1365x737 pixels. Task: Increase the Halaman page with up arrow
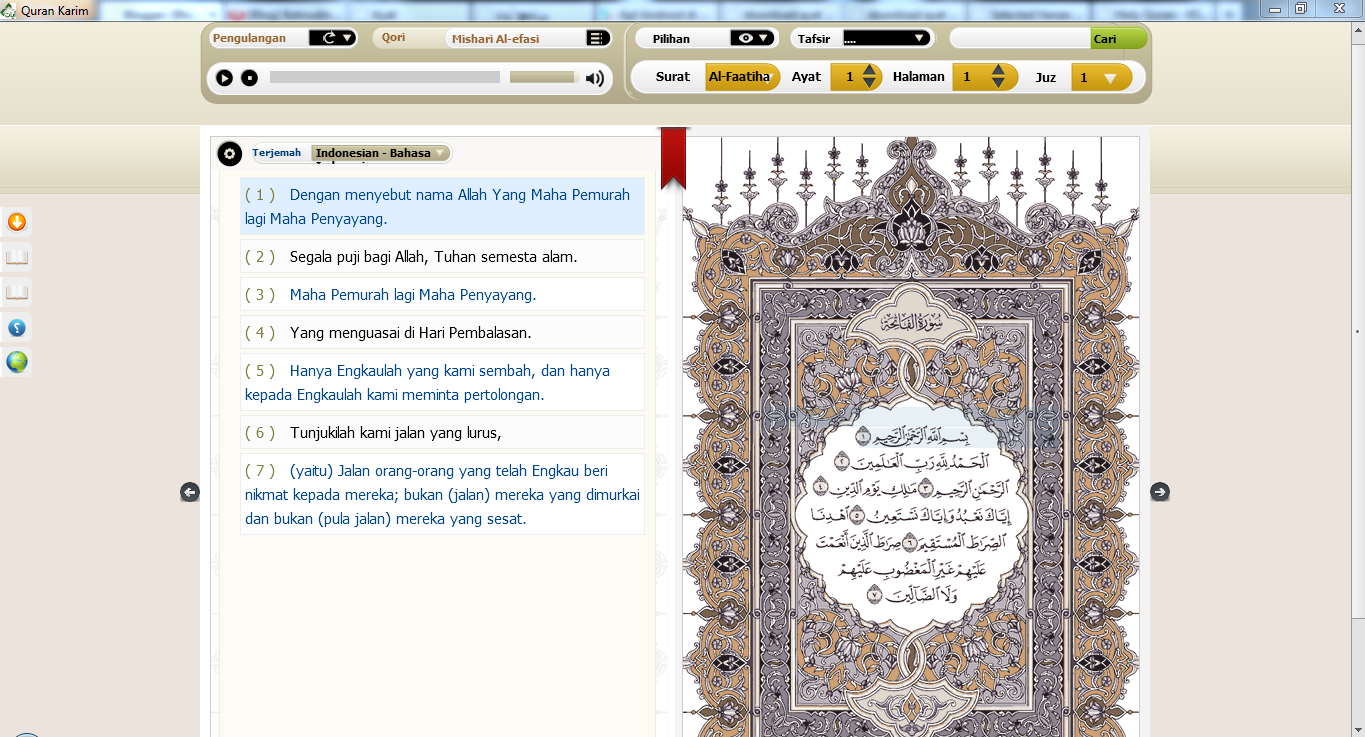(998, 70)
